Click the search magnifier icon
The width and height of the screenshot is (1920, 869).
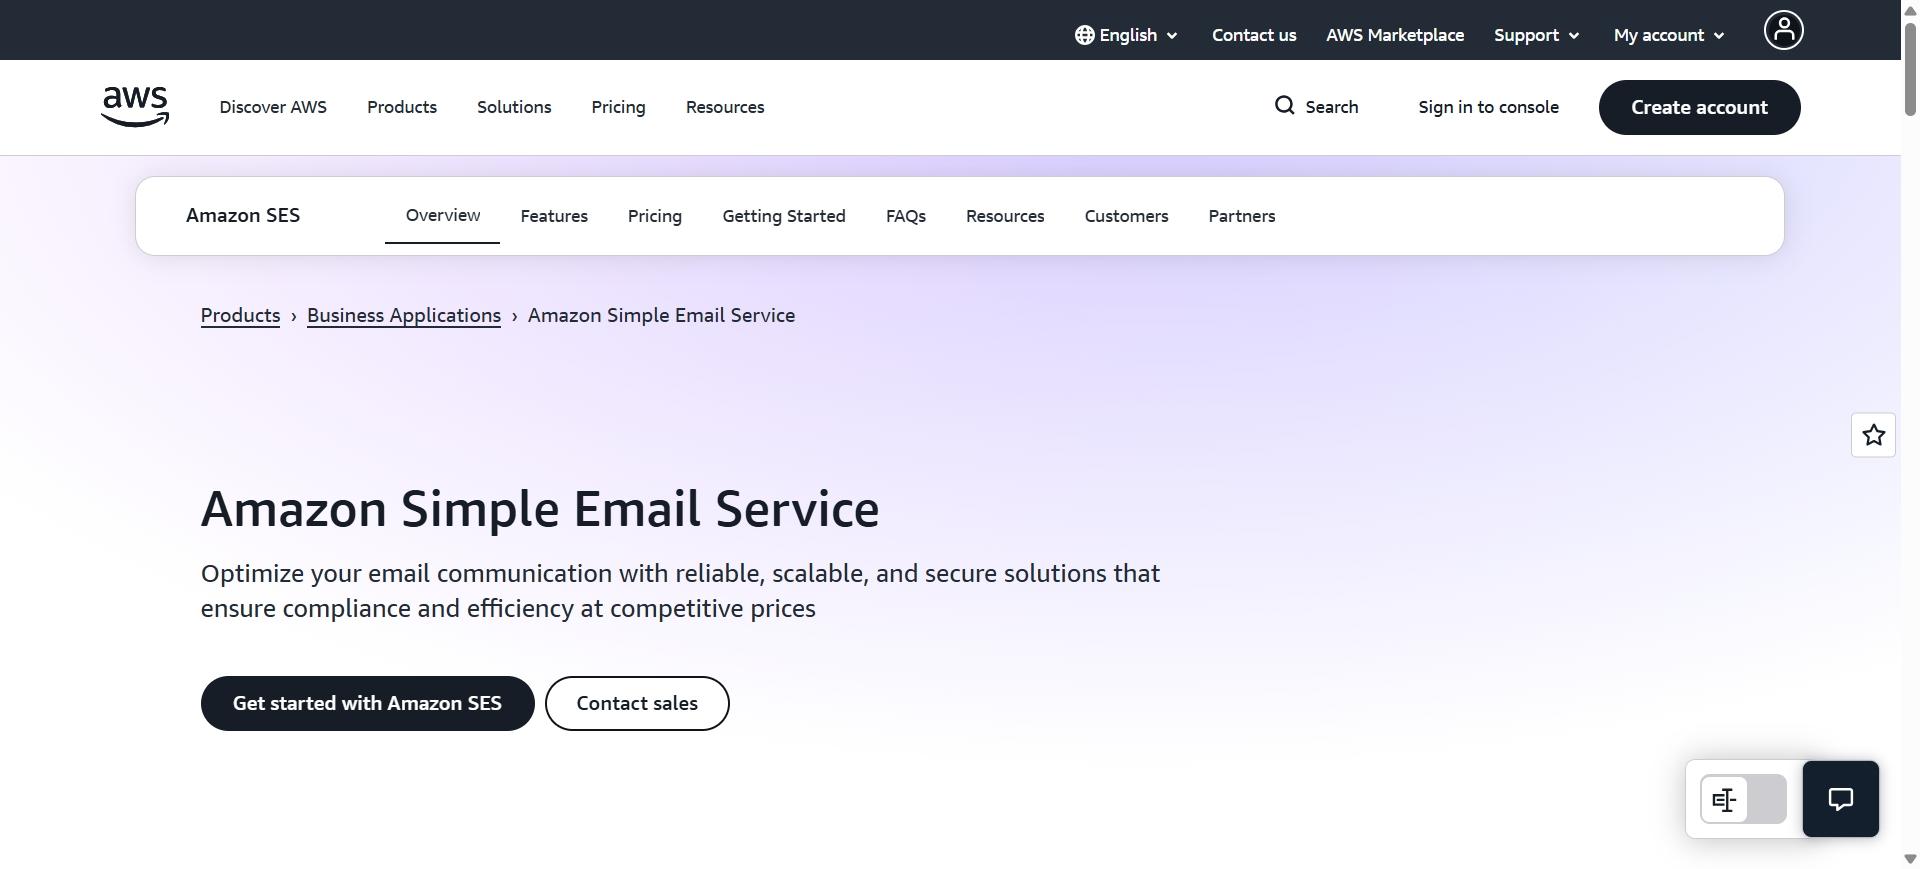click(1284, 106)
